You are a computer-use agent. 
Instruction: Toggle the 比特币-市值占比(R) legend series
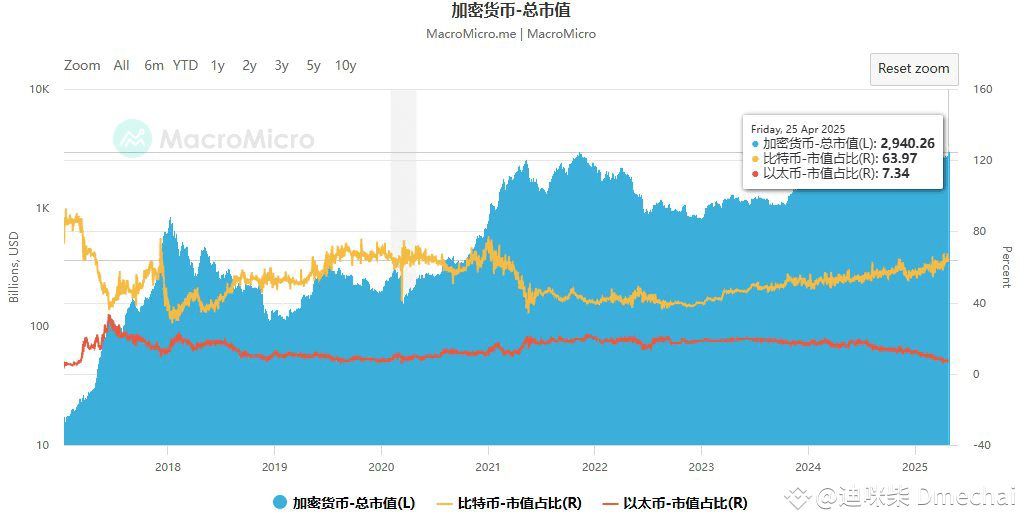(519, 503)
